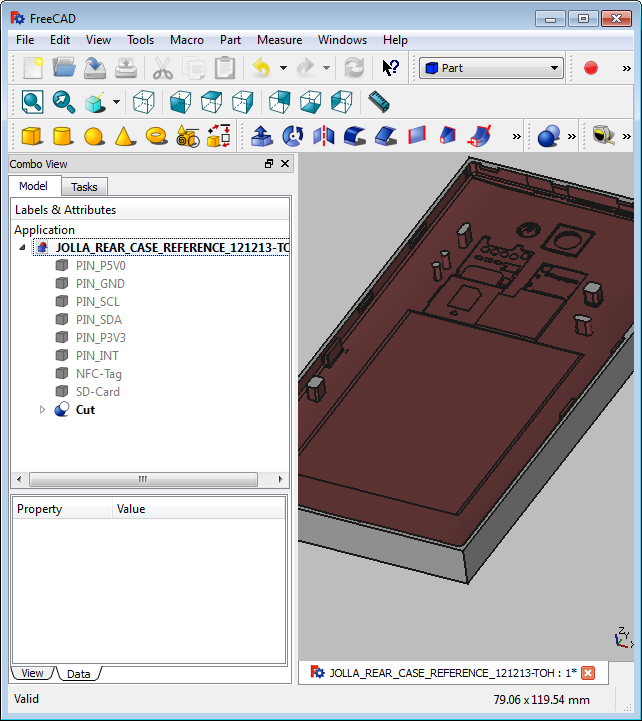Close the JOLLA_REAR_CASE_REFERENCE document tab
This screenshot has width=642, height=721.
[x=588, y=673]
